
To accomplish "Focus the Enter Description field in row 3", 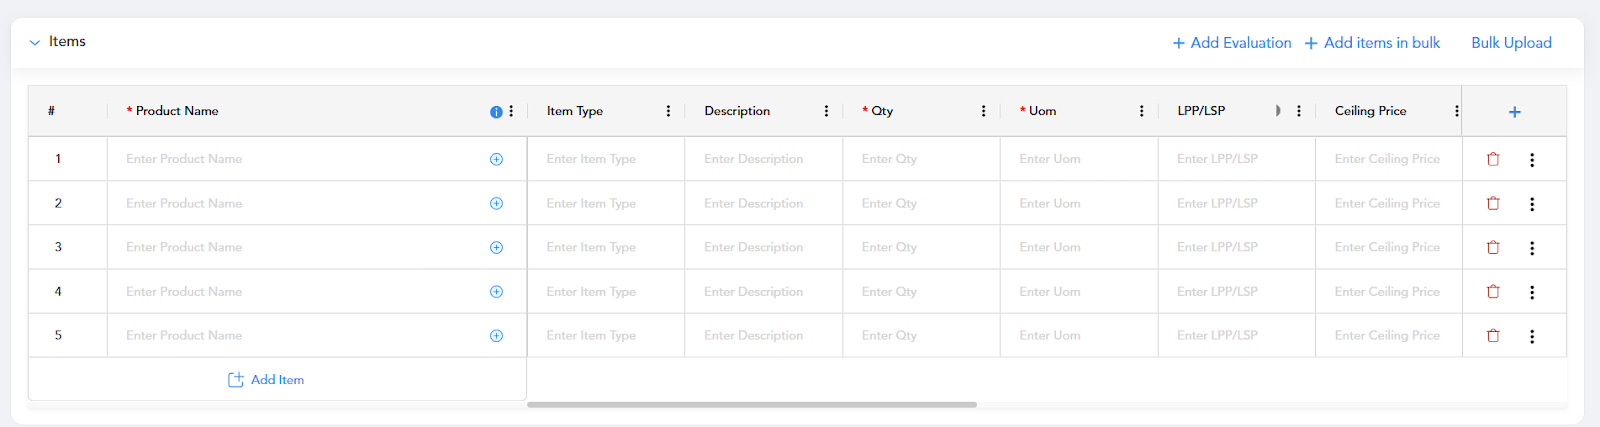I will pos(763,247).
